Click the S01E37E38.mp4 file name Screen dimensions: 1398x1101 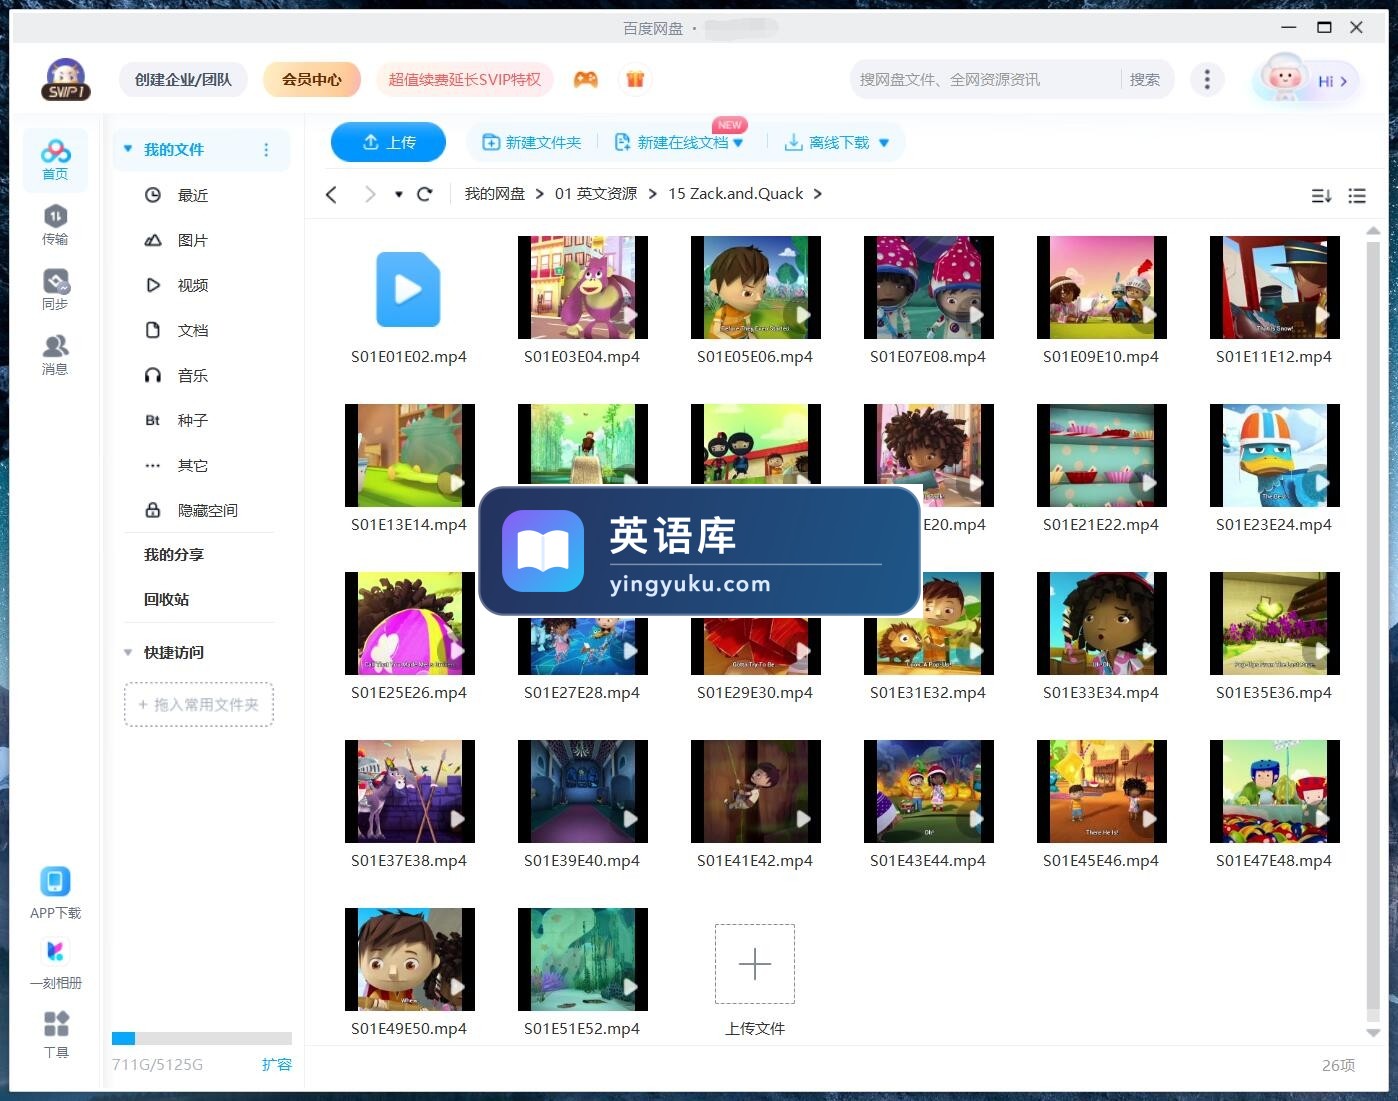click(409, 860)
